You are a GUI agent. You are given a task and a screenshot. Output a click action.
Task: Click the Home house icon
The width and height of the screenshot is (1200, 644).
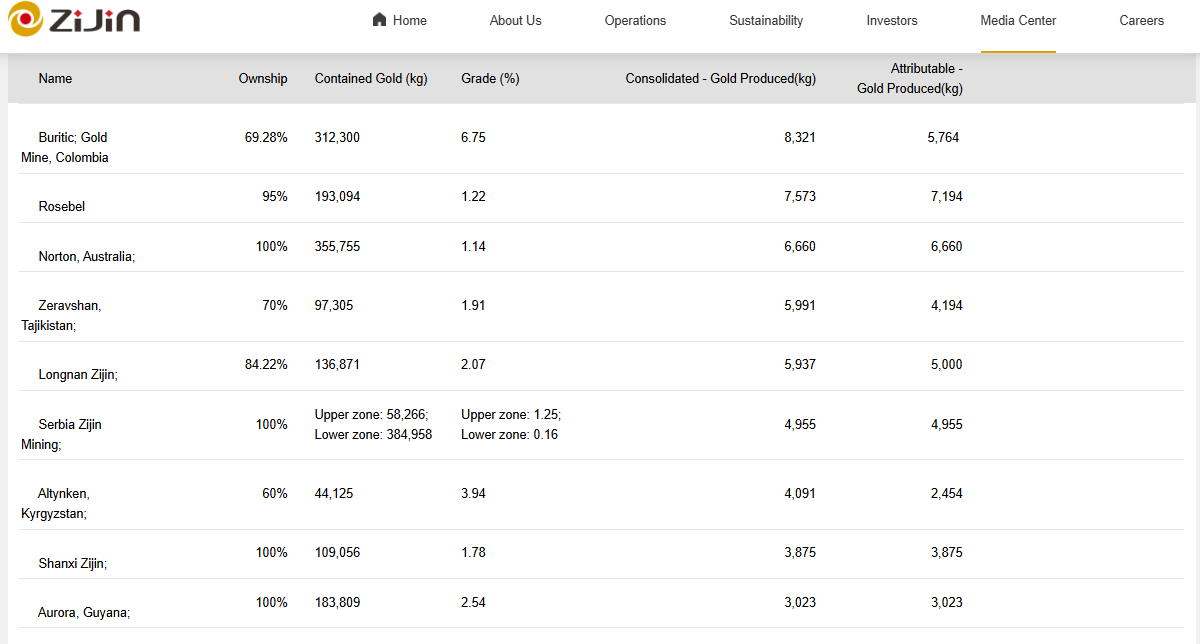click(379, 20)
